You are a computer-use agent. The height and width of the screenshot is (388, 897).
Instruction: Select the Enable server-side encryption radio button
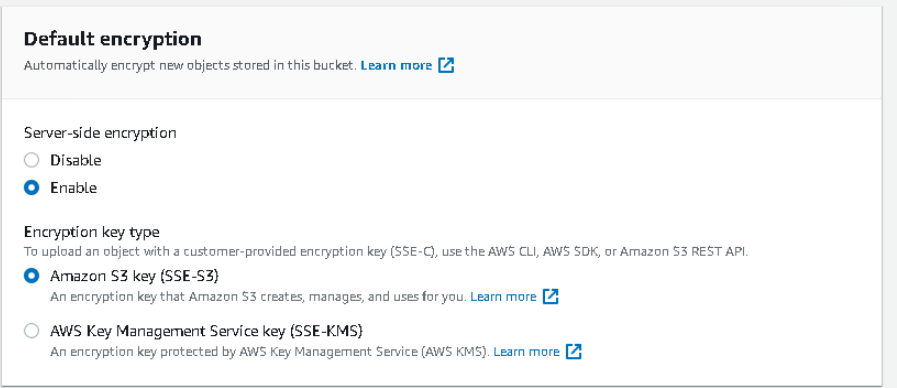point(31,188)
